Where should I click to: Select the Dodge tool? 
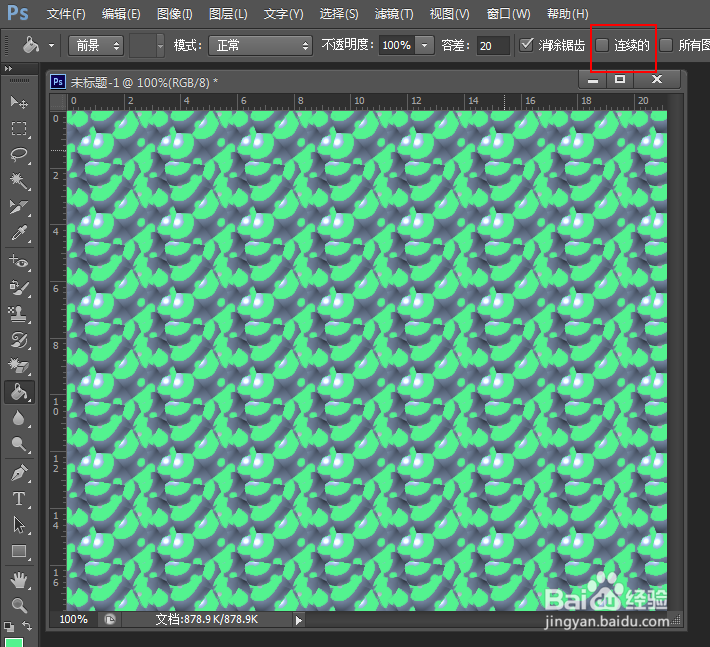(x=19, y=445)
